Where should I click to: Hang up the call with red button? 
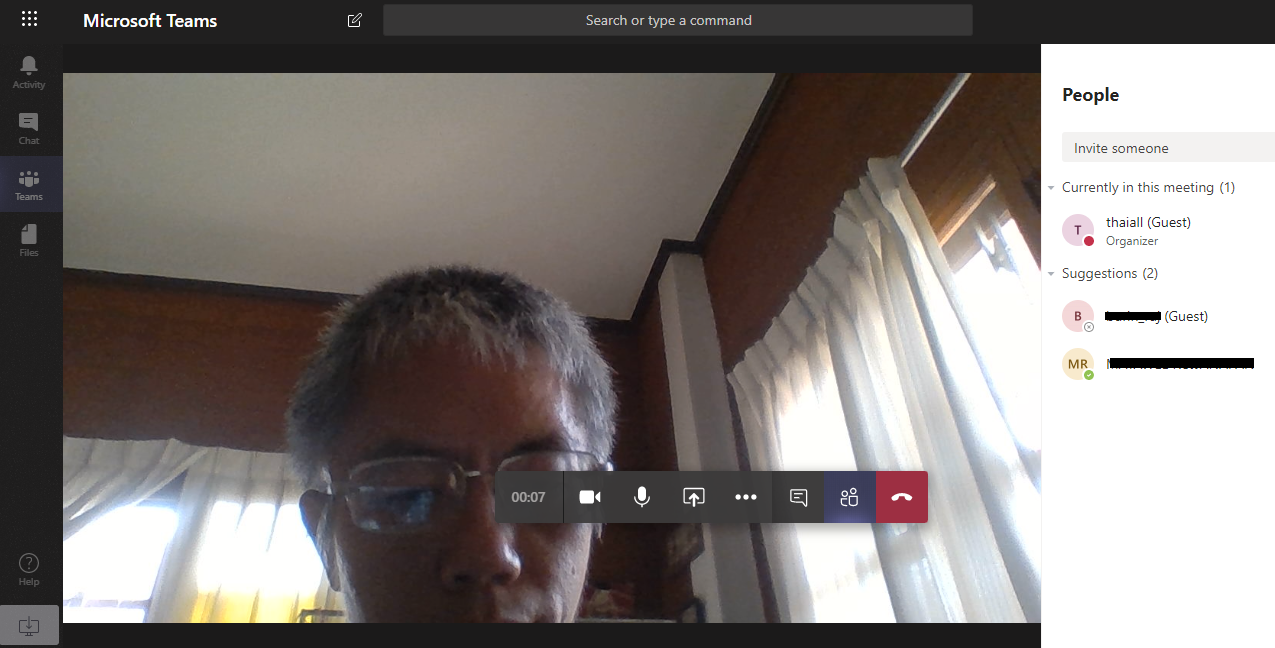[x=902, y=497]
